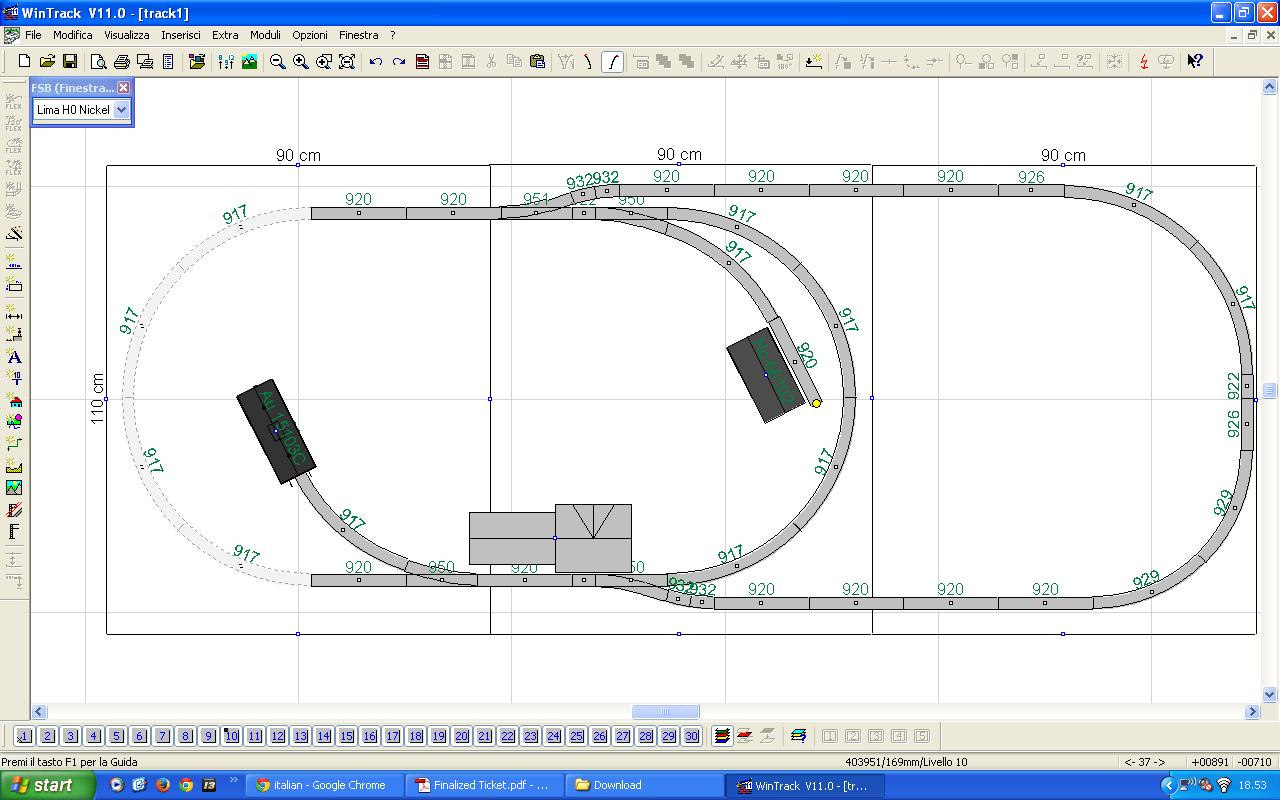Select the yellow track endpoint marker
Viewport: 1280px width, 800px height.
coord(816,403)
